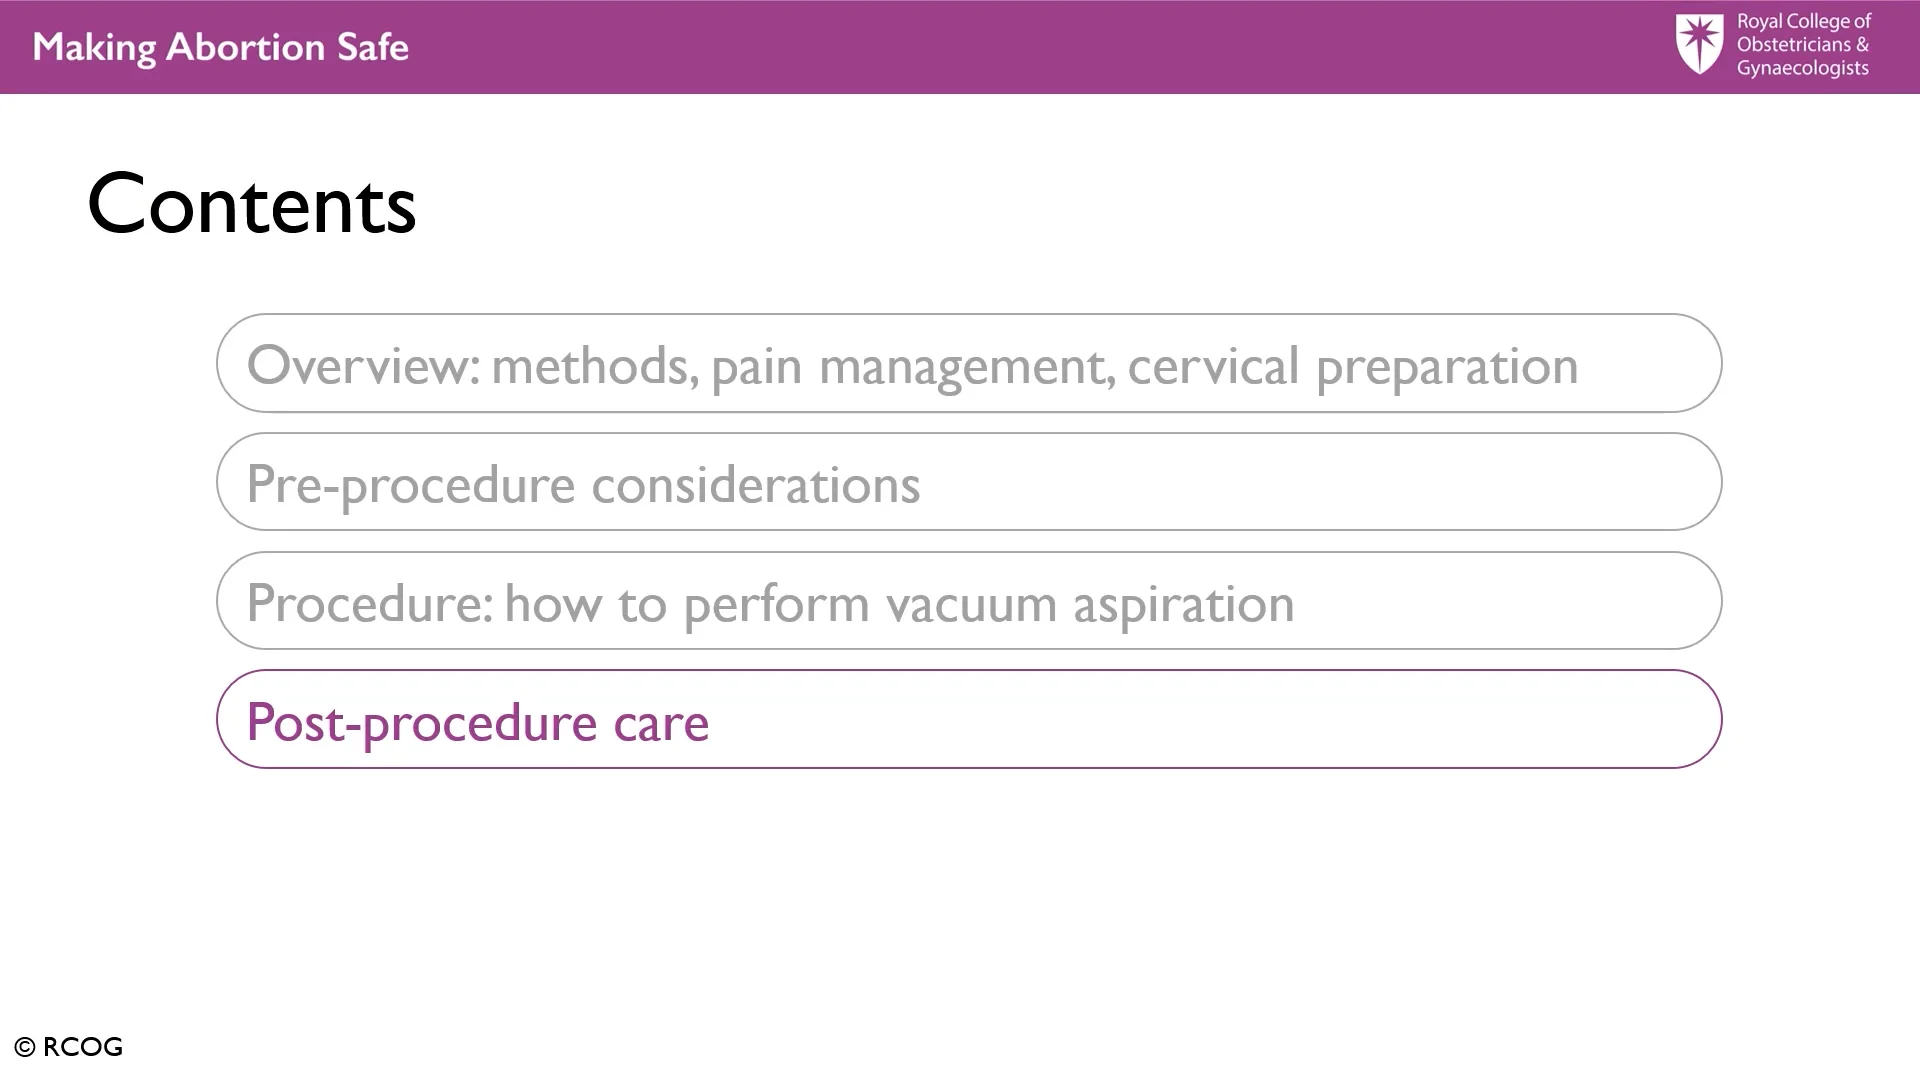Click the 'Overview:' label in first item

(x=363, y=366)
